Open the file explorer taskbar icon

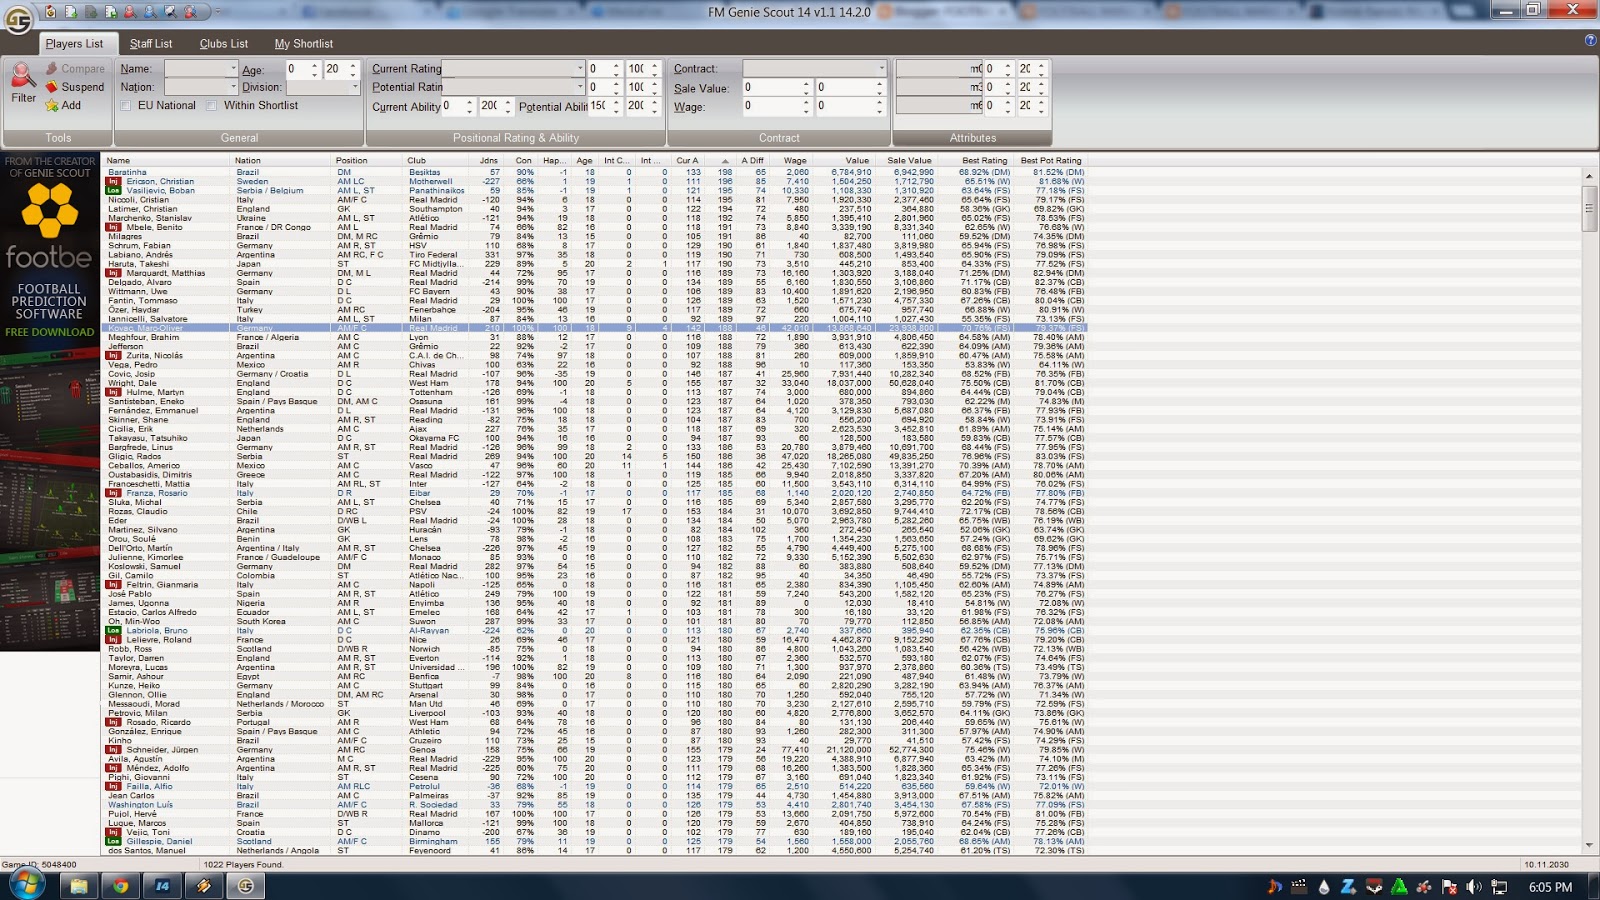pos(78,886)
